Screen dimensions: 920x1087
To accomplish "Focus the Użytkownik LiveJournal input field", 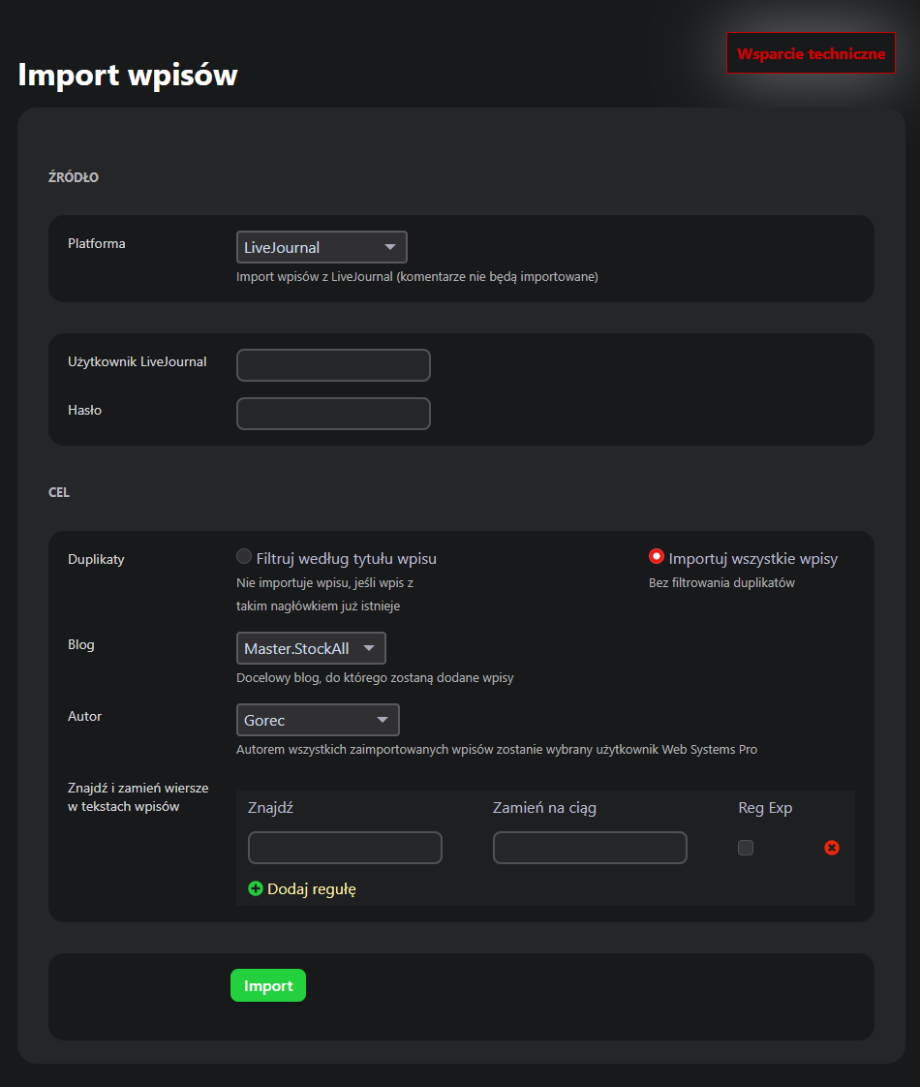I will pos(333,365).
